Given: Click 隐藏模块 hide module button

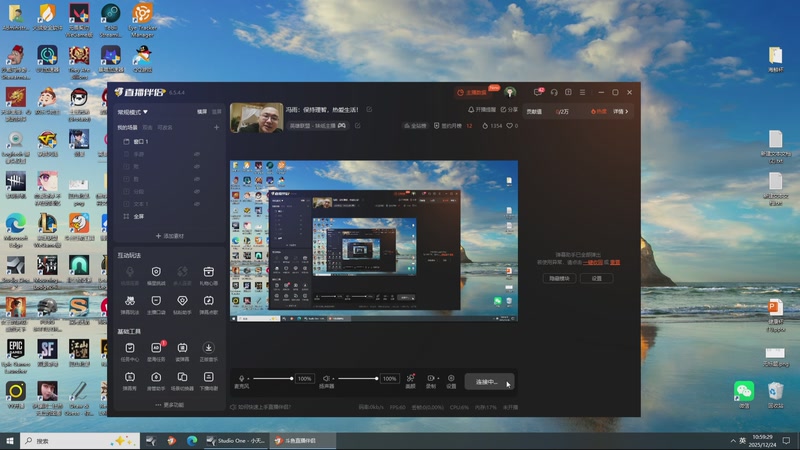Looking at the screenshot, I should [x=559, y=278].
